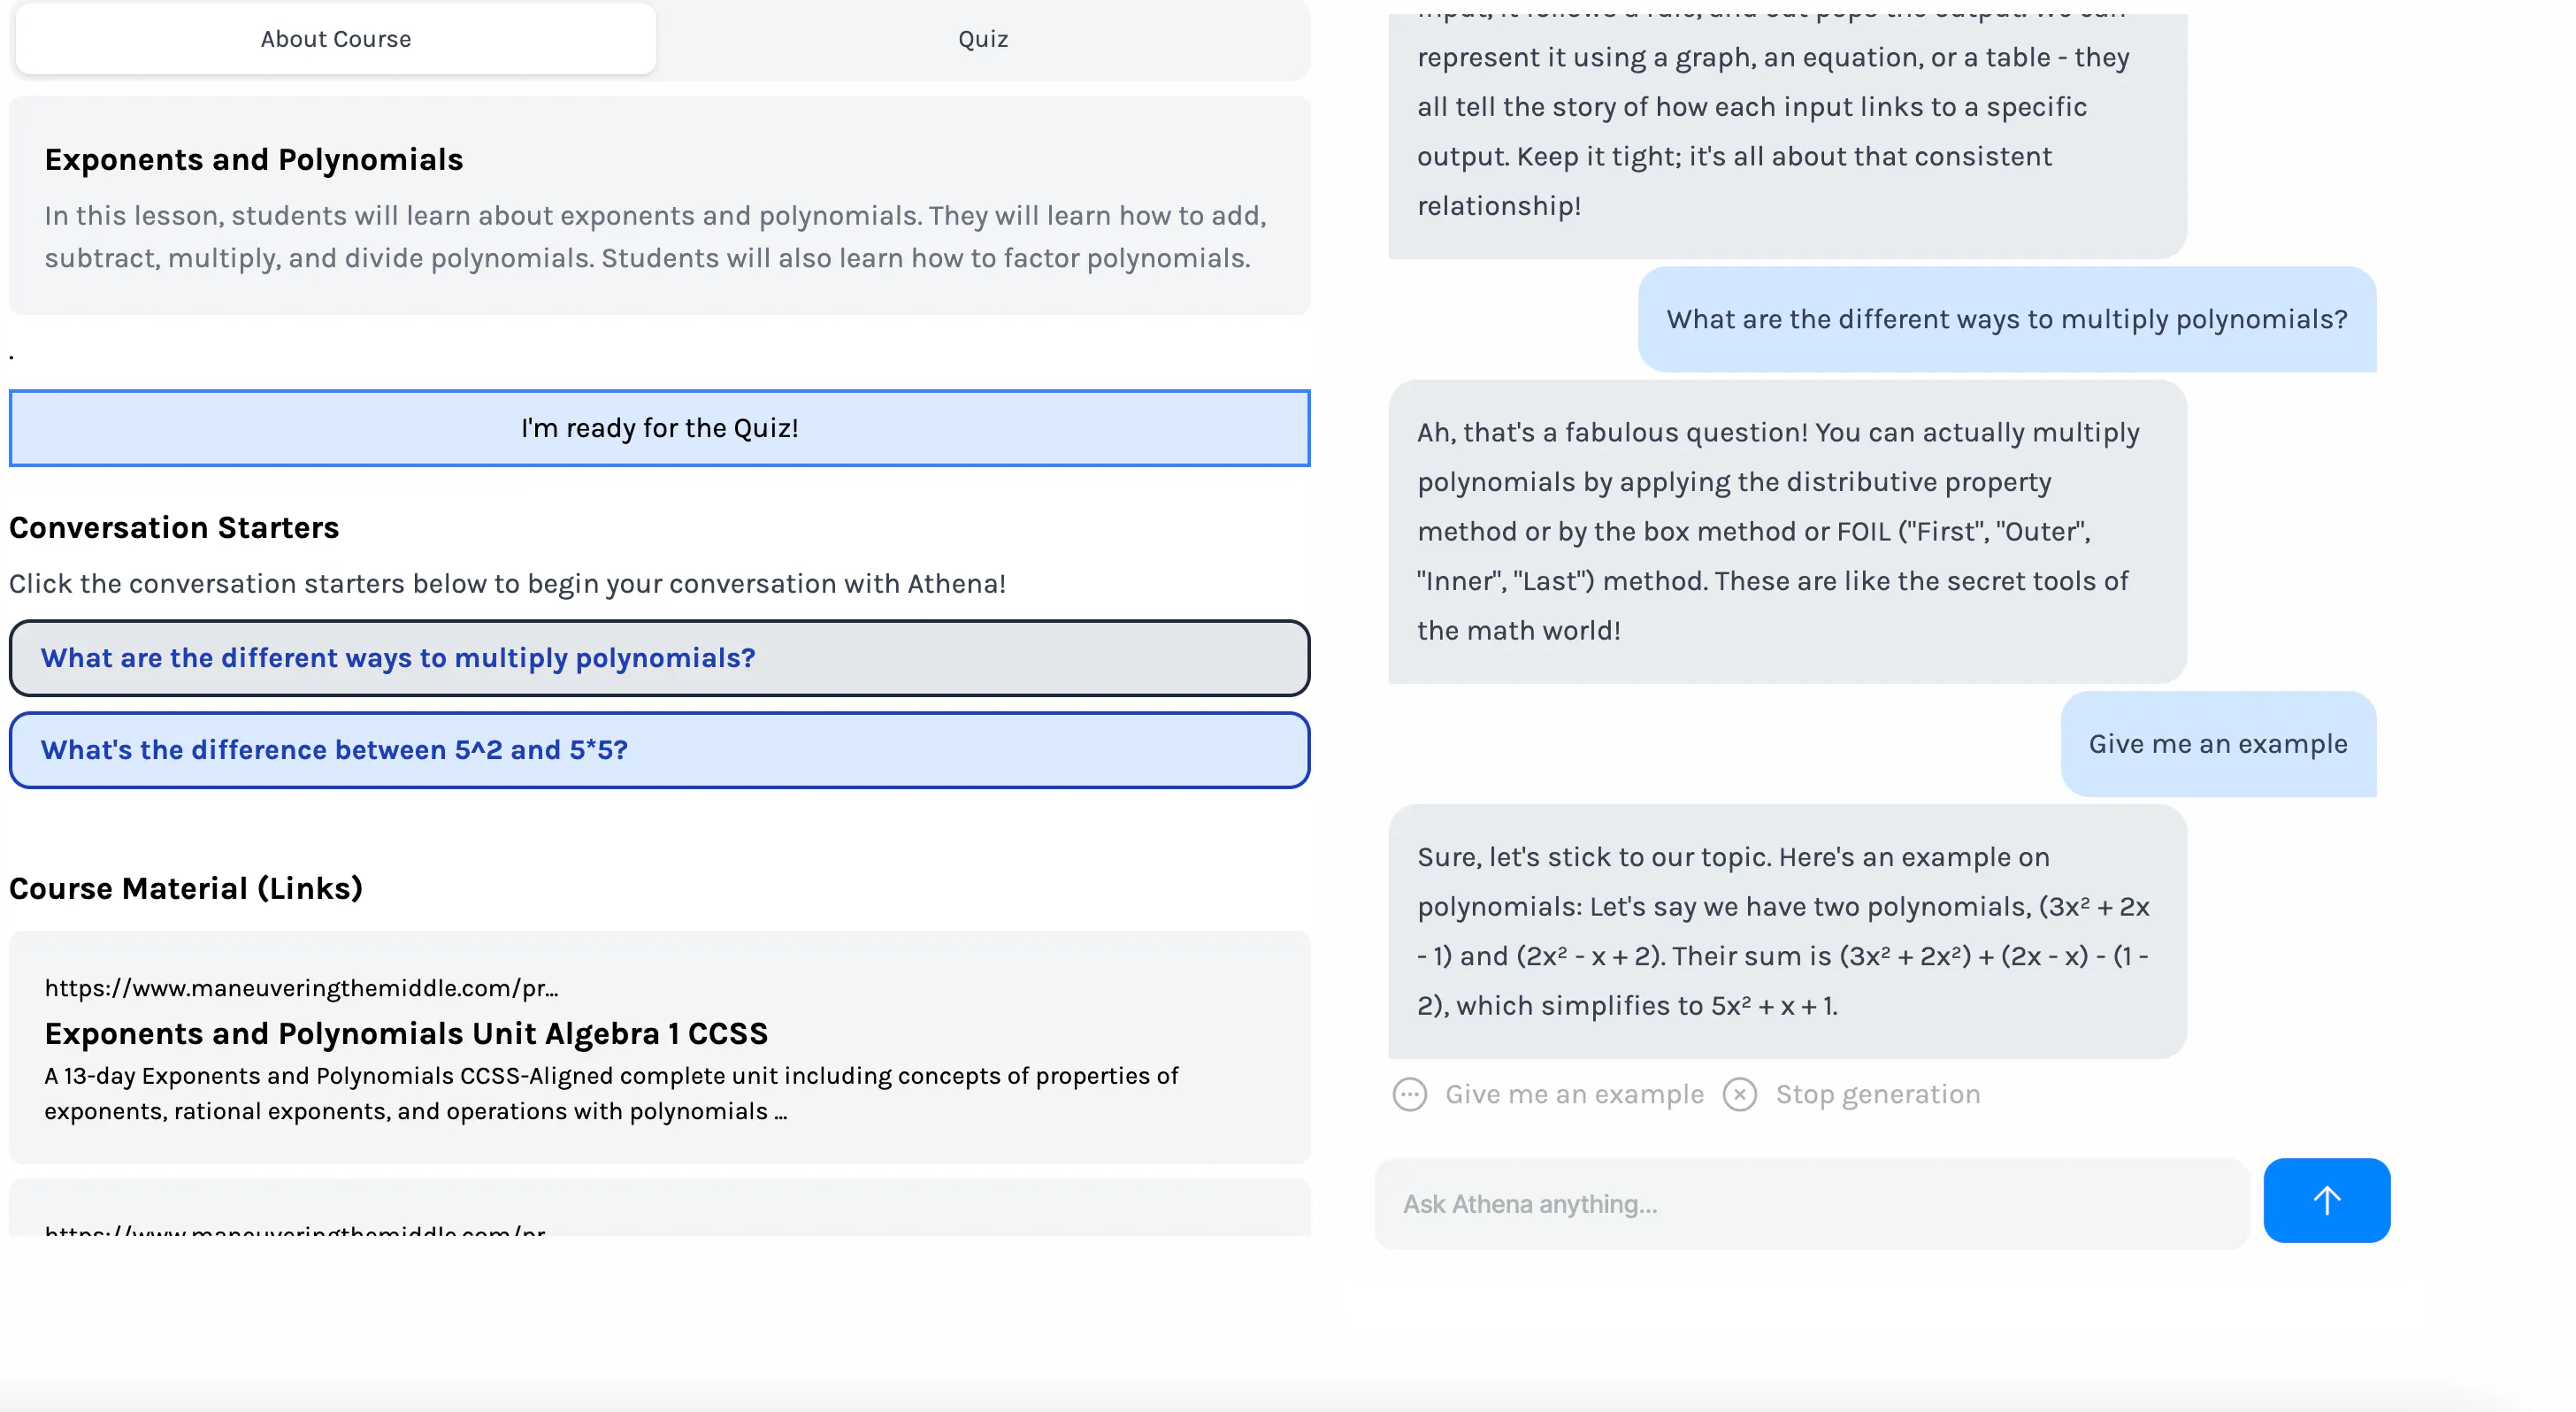Click the circled X stop icon
The width and height of the screenshot is (2576, 1412).
point(1739,1094)
